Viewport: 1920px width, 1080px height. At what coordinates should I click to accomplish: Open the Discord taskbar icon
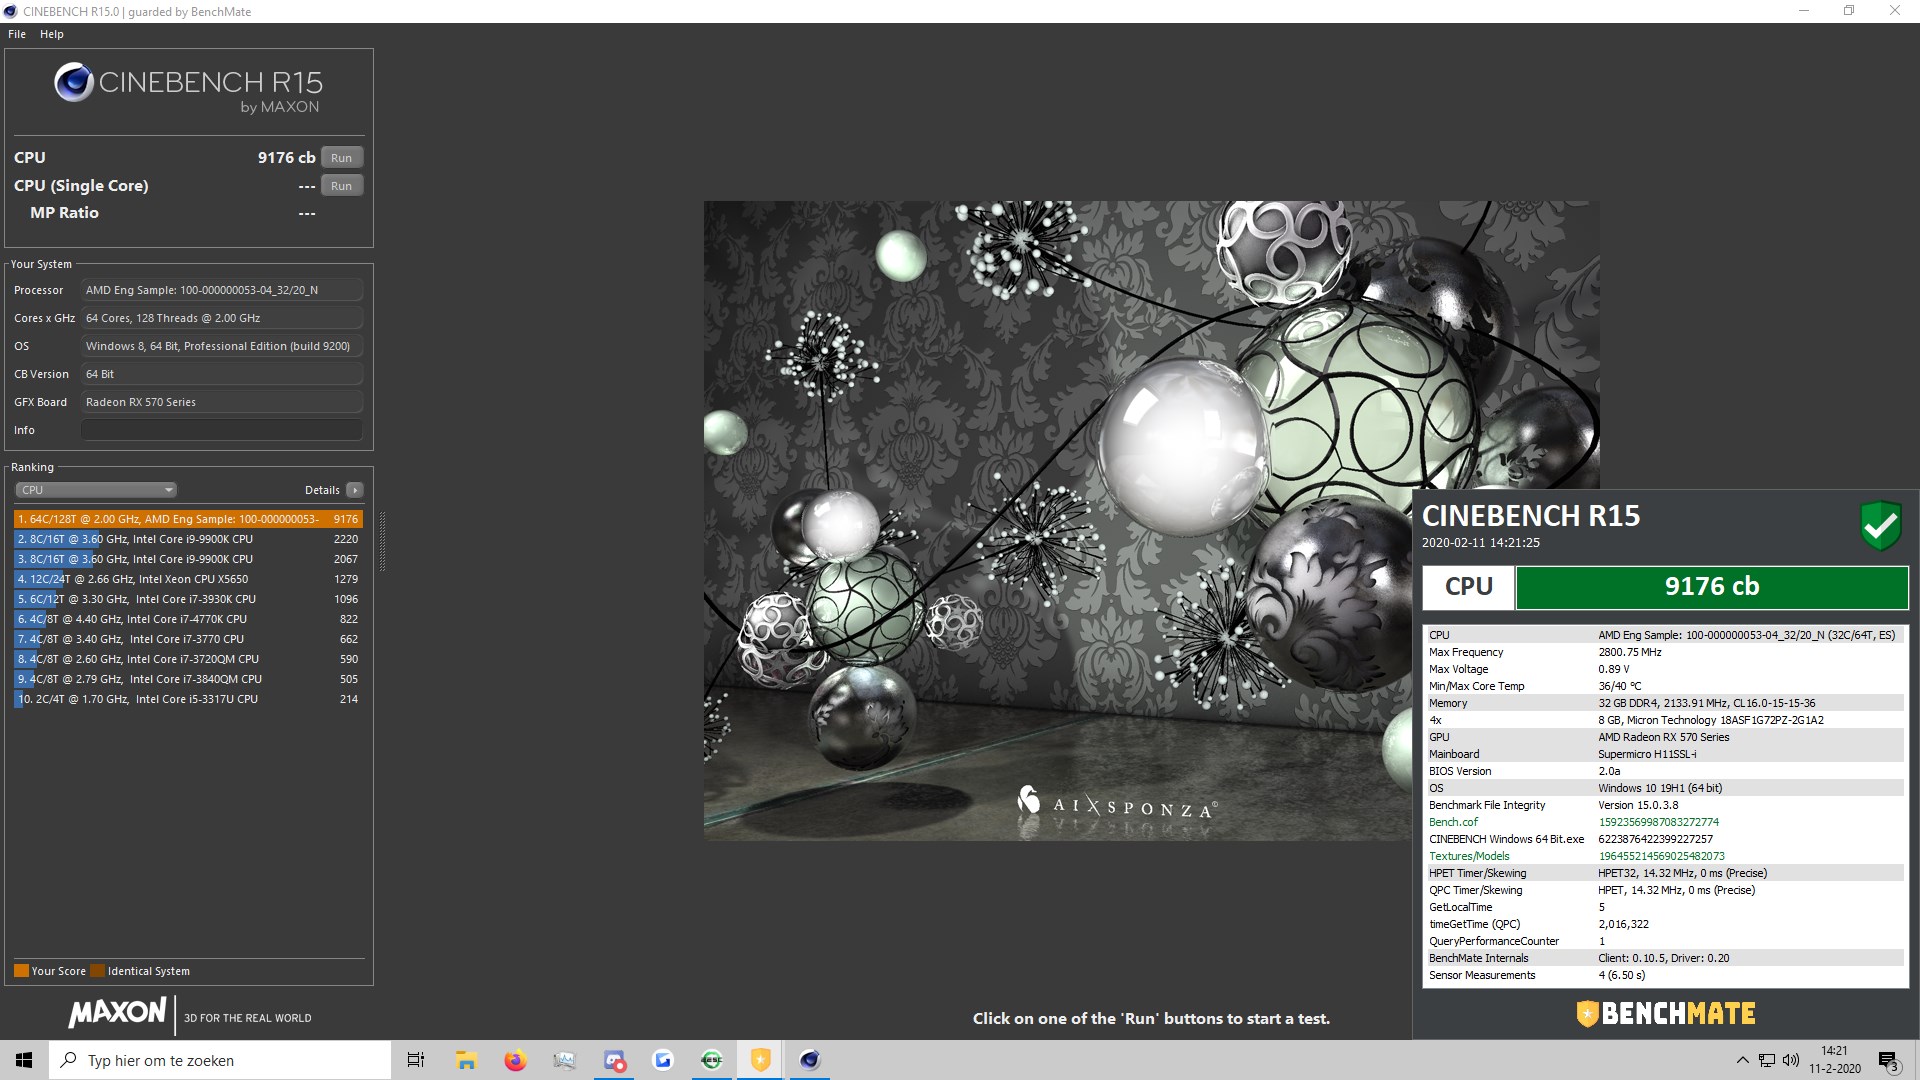614,1060
